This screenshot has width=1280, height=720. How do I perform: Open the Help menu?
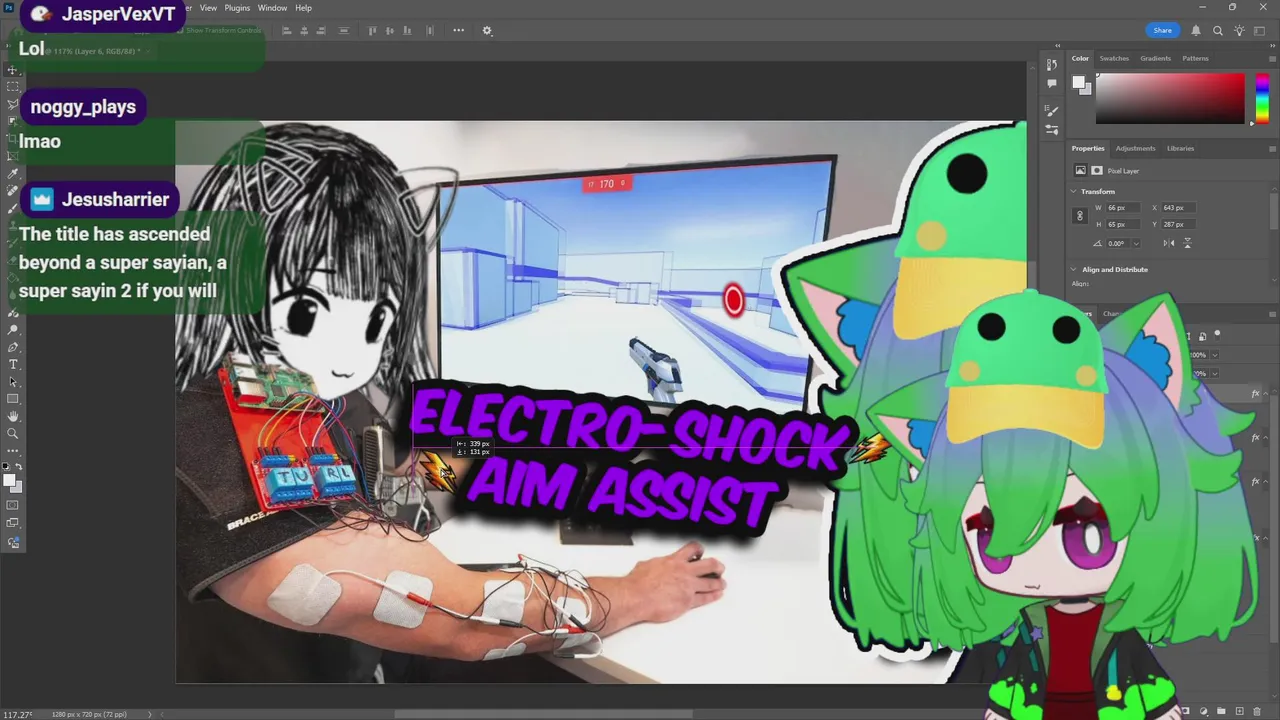point(303,8)
